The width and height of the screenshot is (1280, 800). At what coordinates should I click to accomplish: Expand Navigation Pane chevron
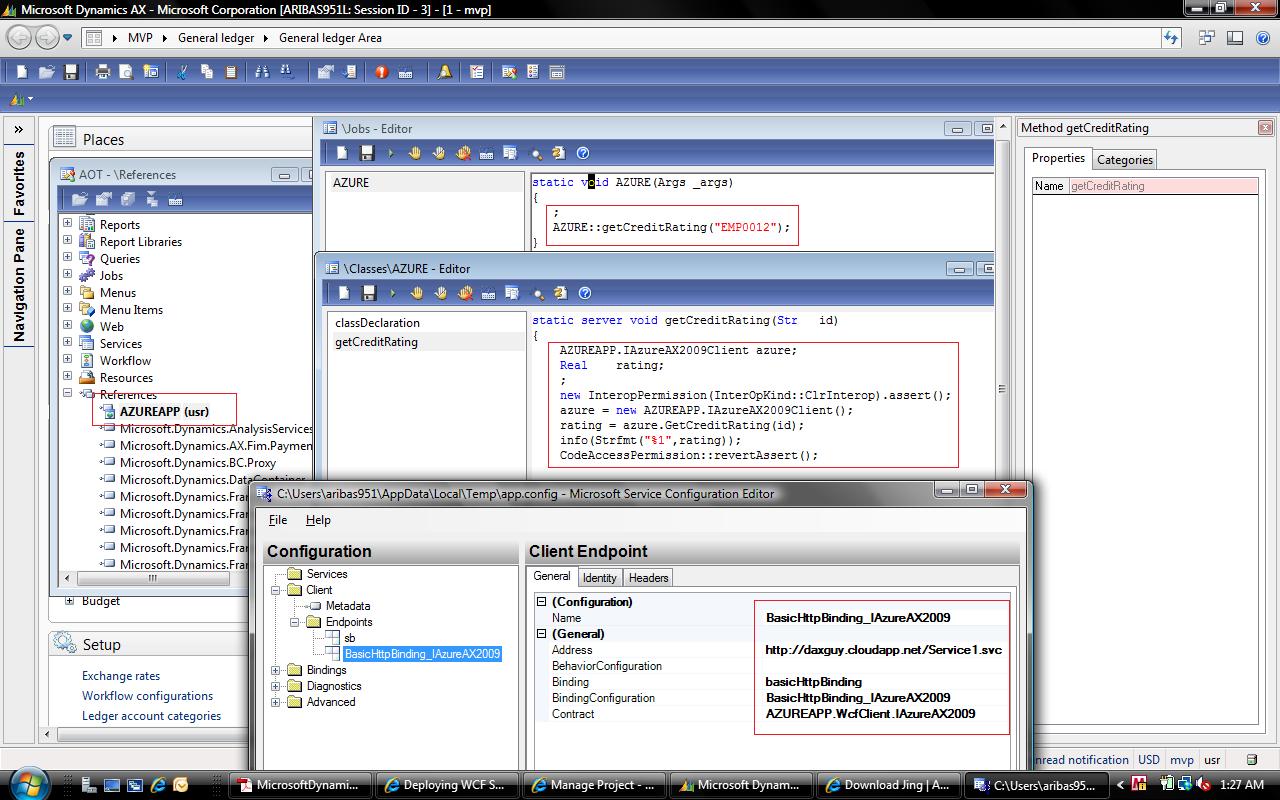[18, 130]
